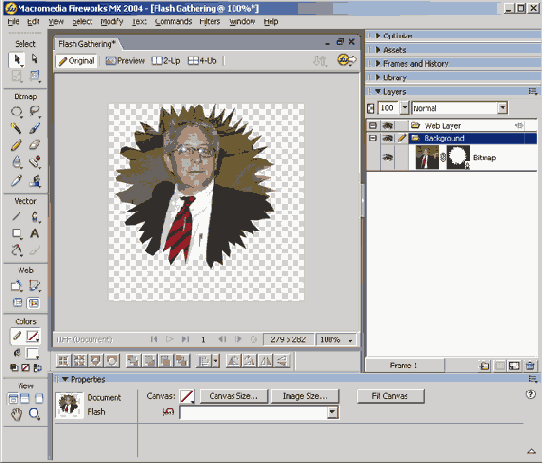Click the Quick Export Fireworks icon

pos(346,60)
